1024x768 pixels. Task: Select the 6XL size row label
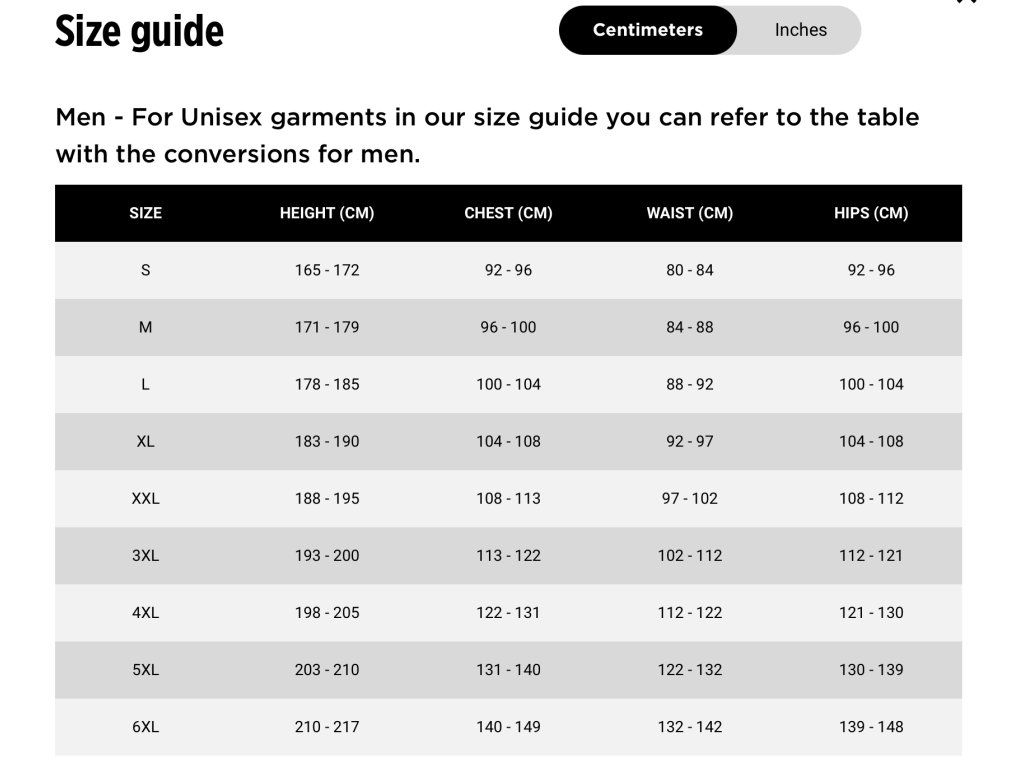point(145,727)
